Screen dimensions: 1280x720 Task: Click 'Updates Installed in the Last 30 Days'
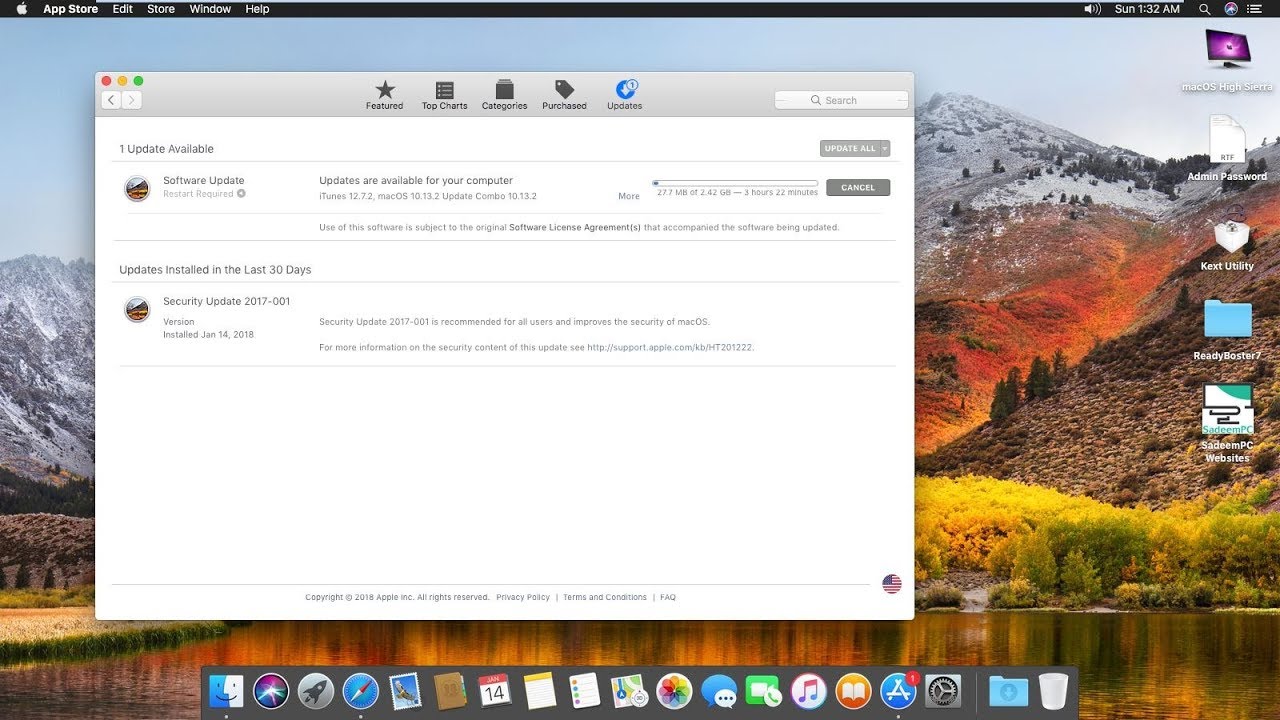(215, 270)
